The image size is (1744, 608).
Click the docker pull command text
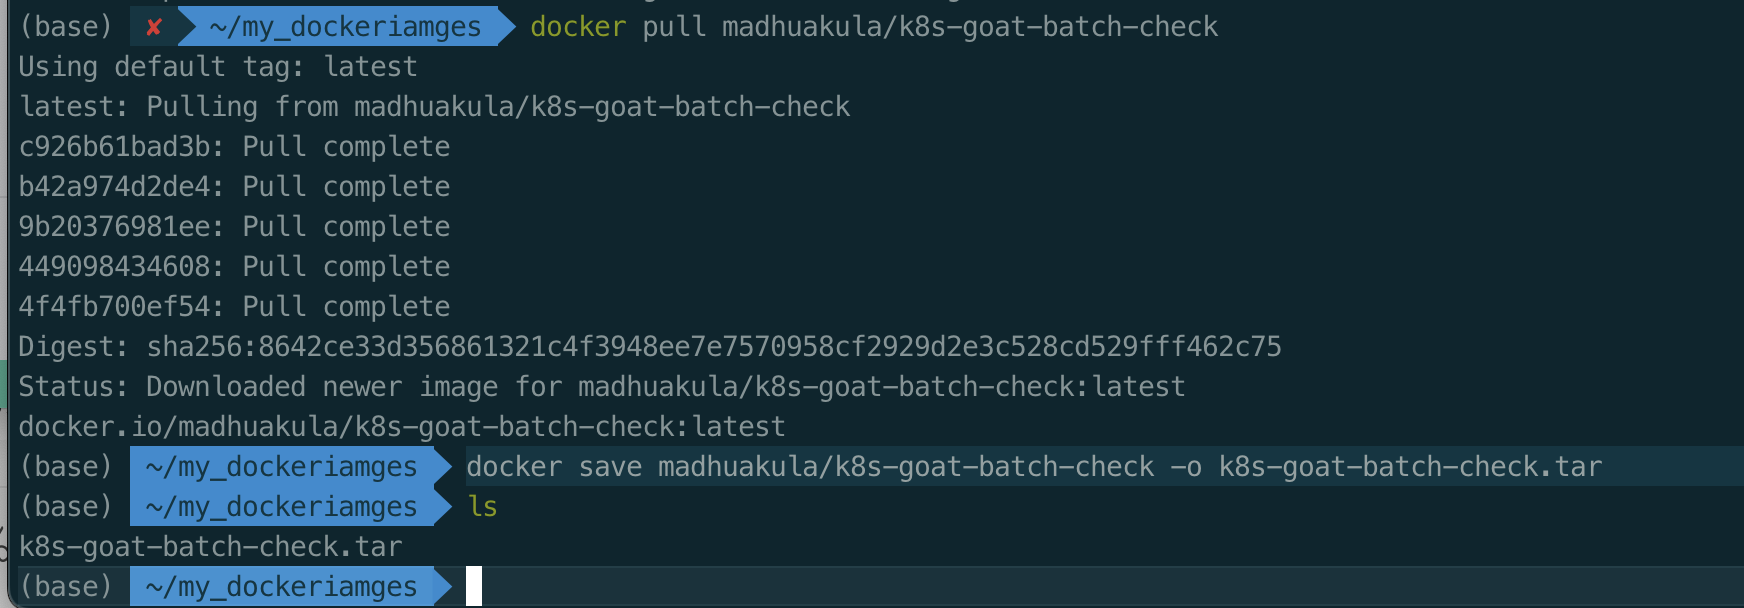[873, 27]
